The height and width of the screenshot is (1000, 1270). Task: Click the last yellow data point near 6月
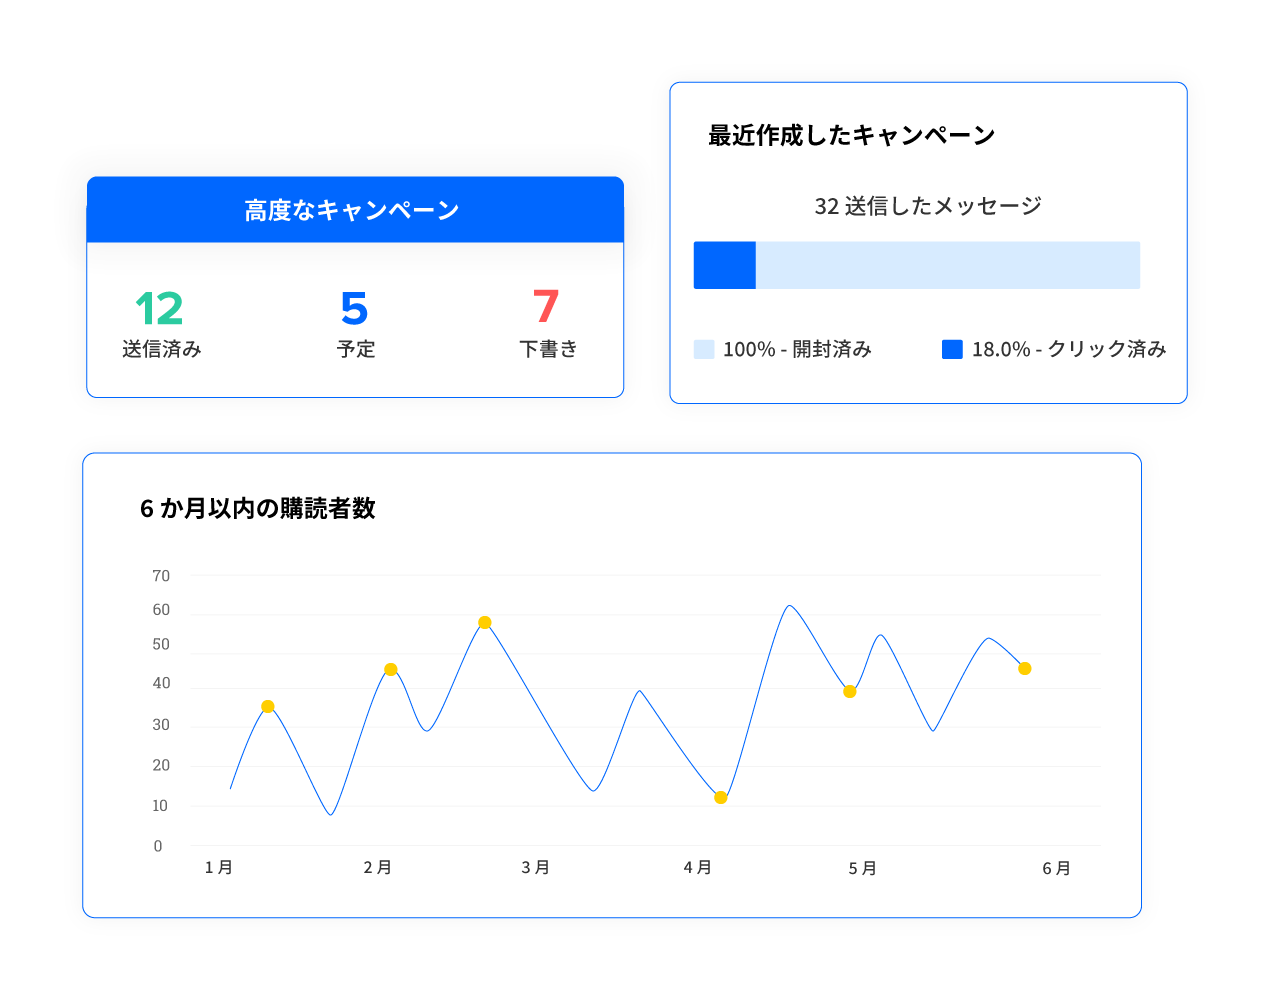[x=1025, y=669]
